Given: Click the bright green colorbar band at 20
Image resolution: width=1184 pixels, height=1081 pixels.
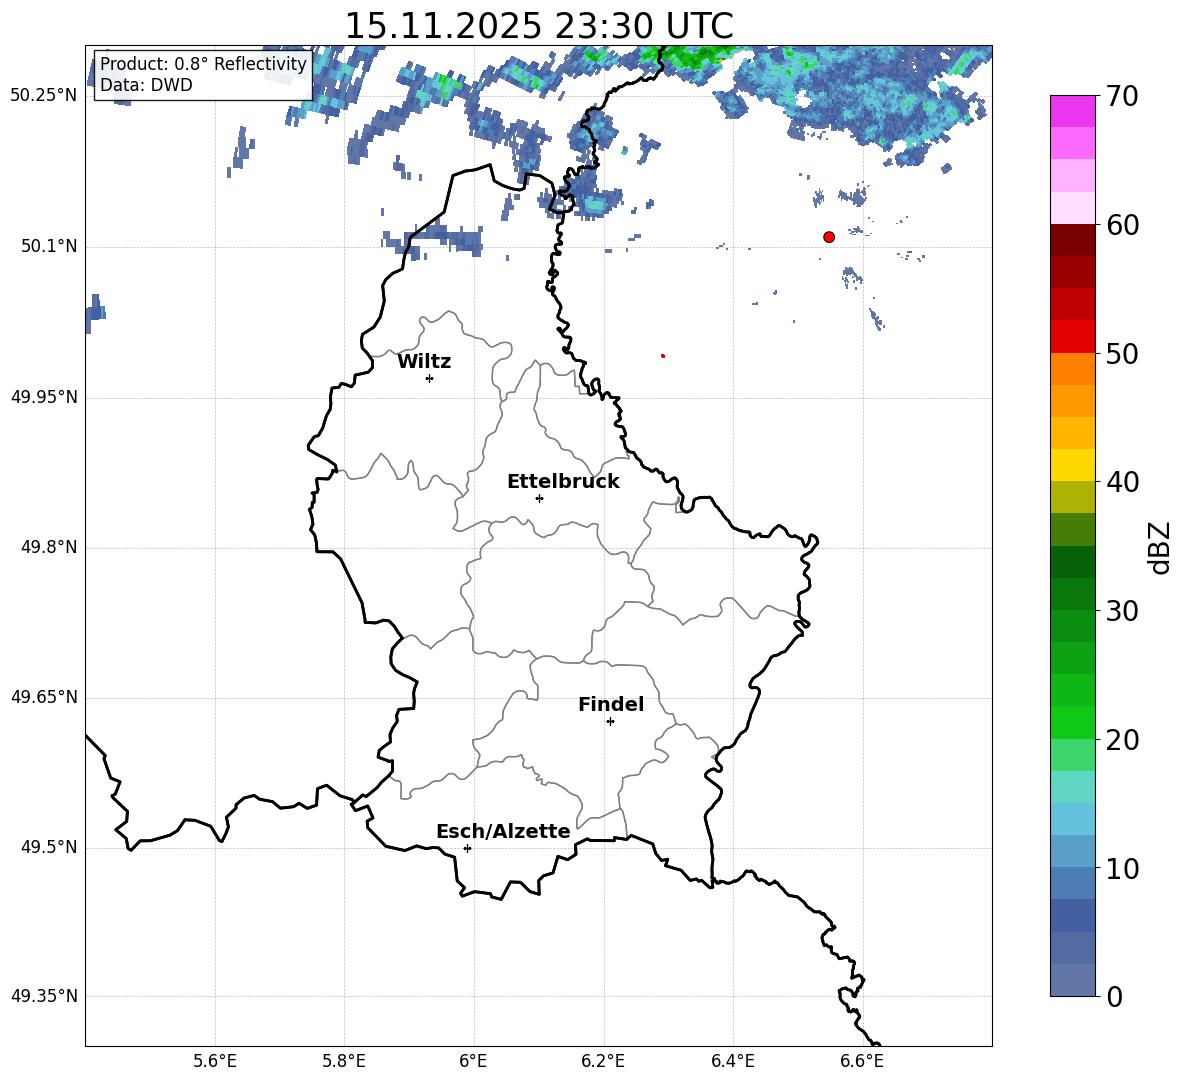Looking at the screenshot, I should tap(1073, 722).
